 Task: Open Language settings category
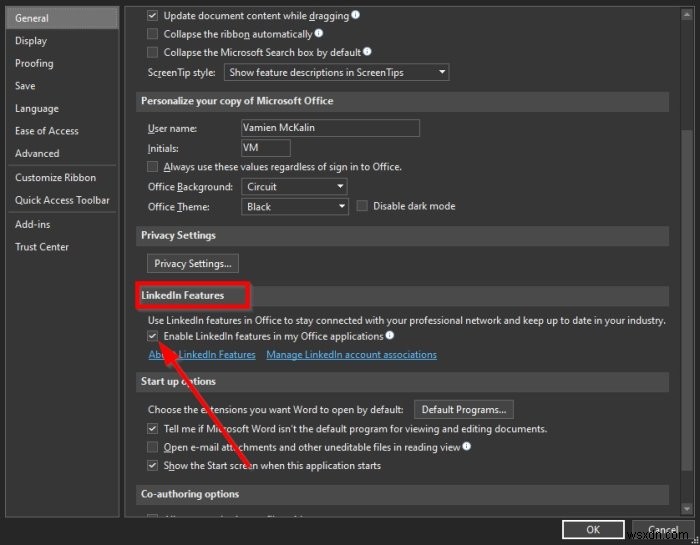62,108
